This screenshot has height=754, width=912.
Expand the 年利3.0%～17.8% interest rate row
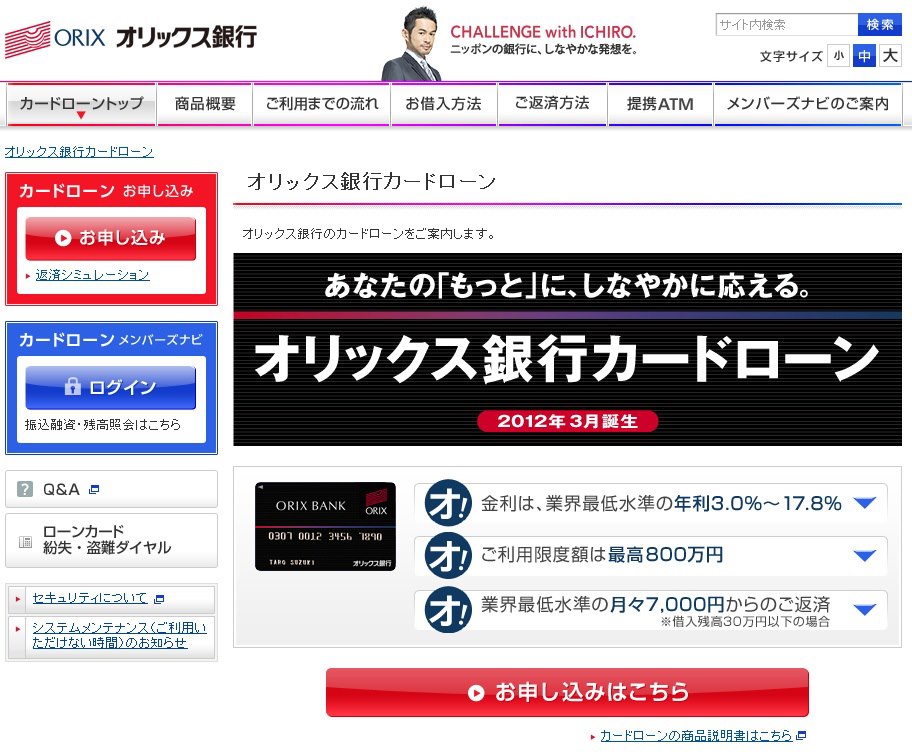tap(651, 503)
